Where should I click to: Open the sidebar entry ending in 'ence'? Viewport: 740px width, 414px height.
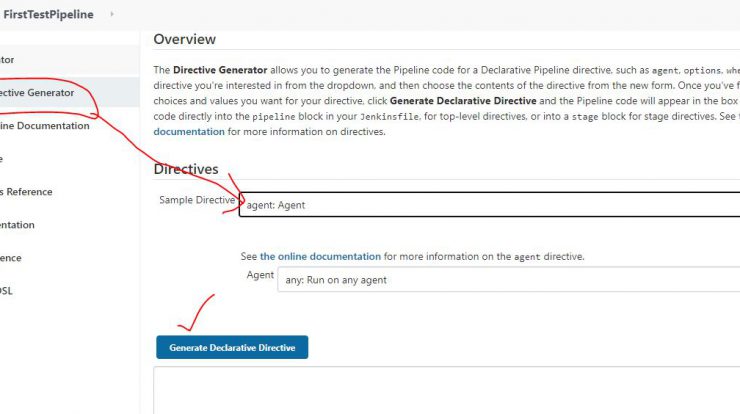[11, 258]
